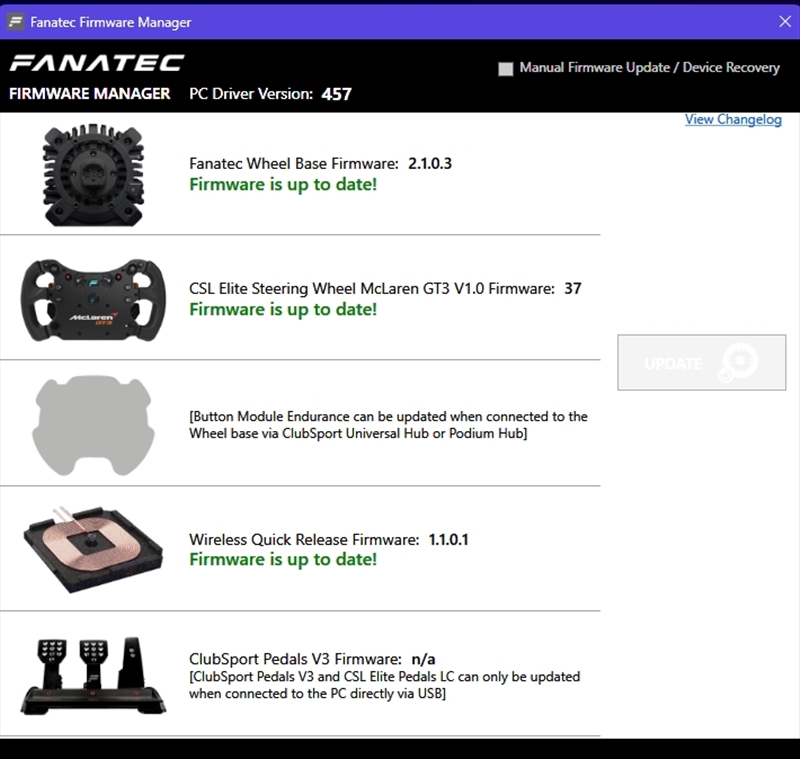Click the pedals firmware n/a value
The width and height of the screenshot is (800, 759).
[x=423, y=660]
